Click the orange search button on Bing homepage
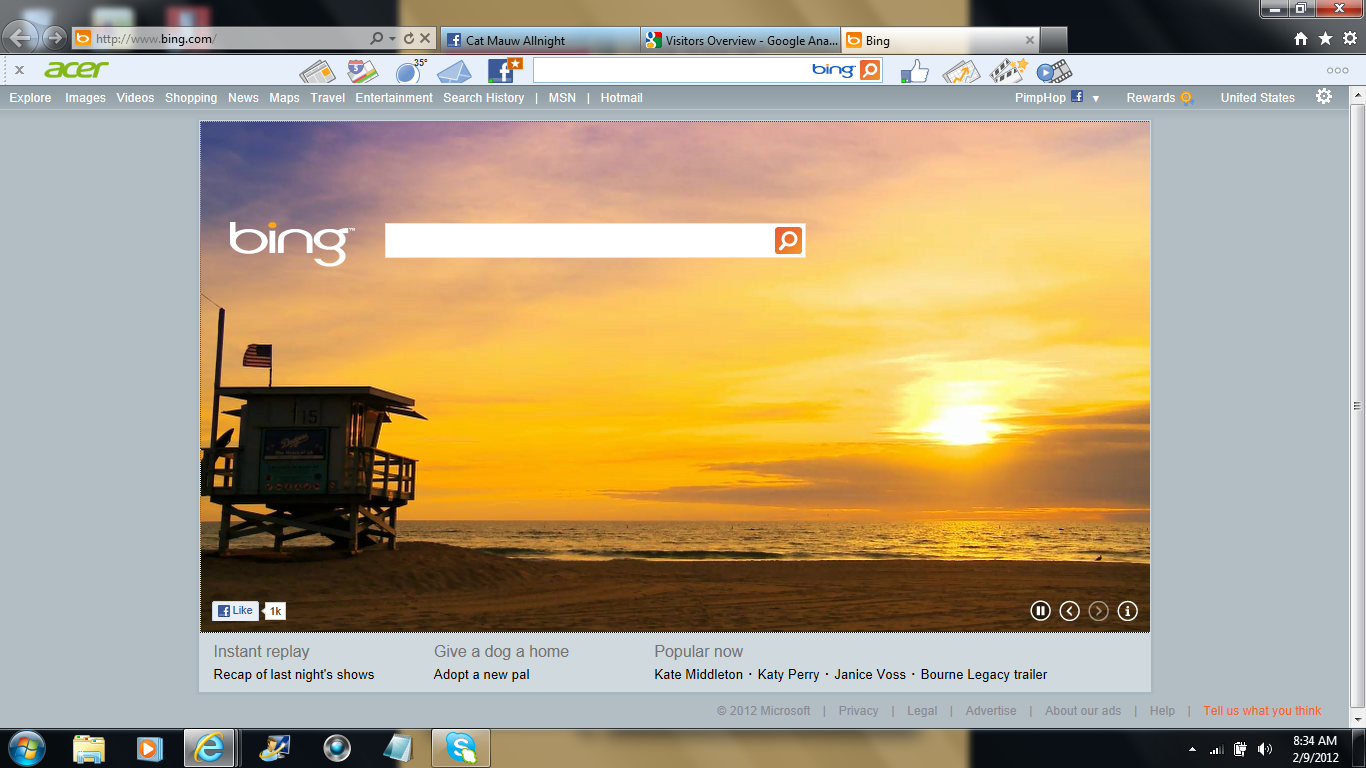 click(788, 240)
